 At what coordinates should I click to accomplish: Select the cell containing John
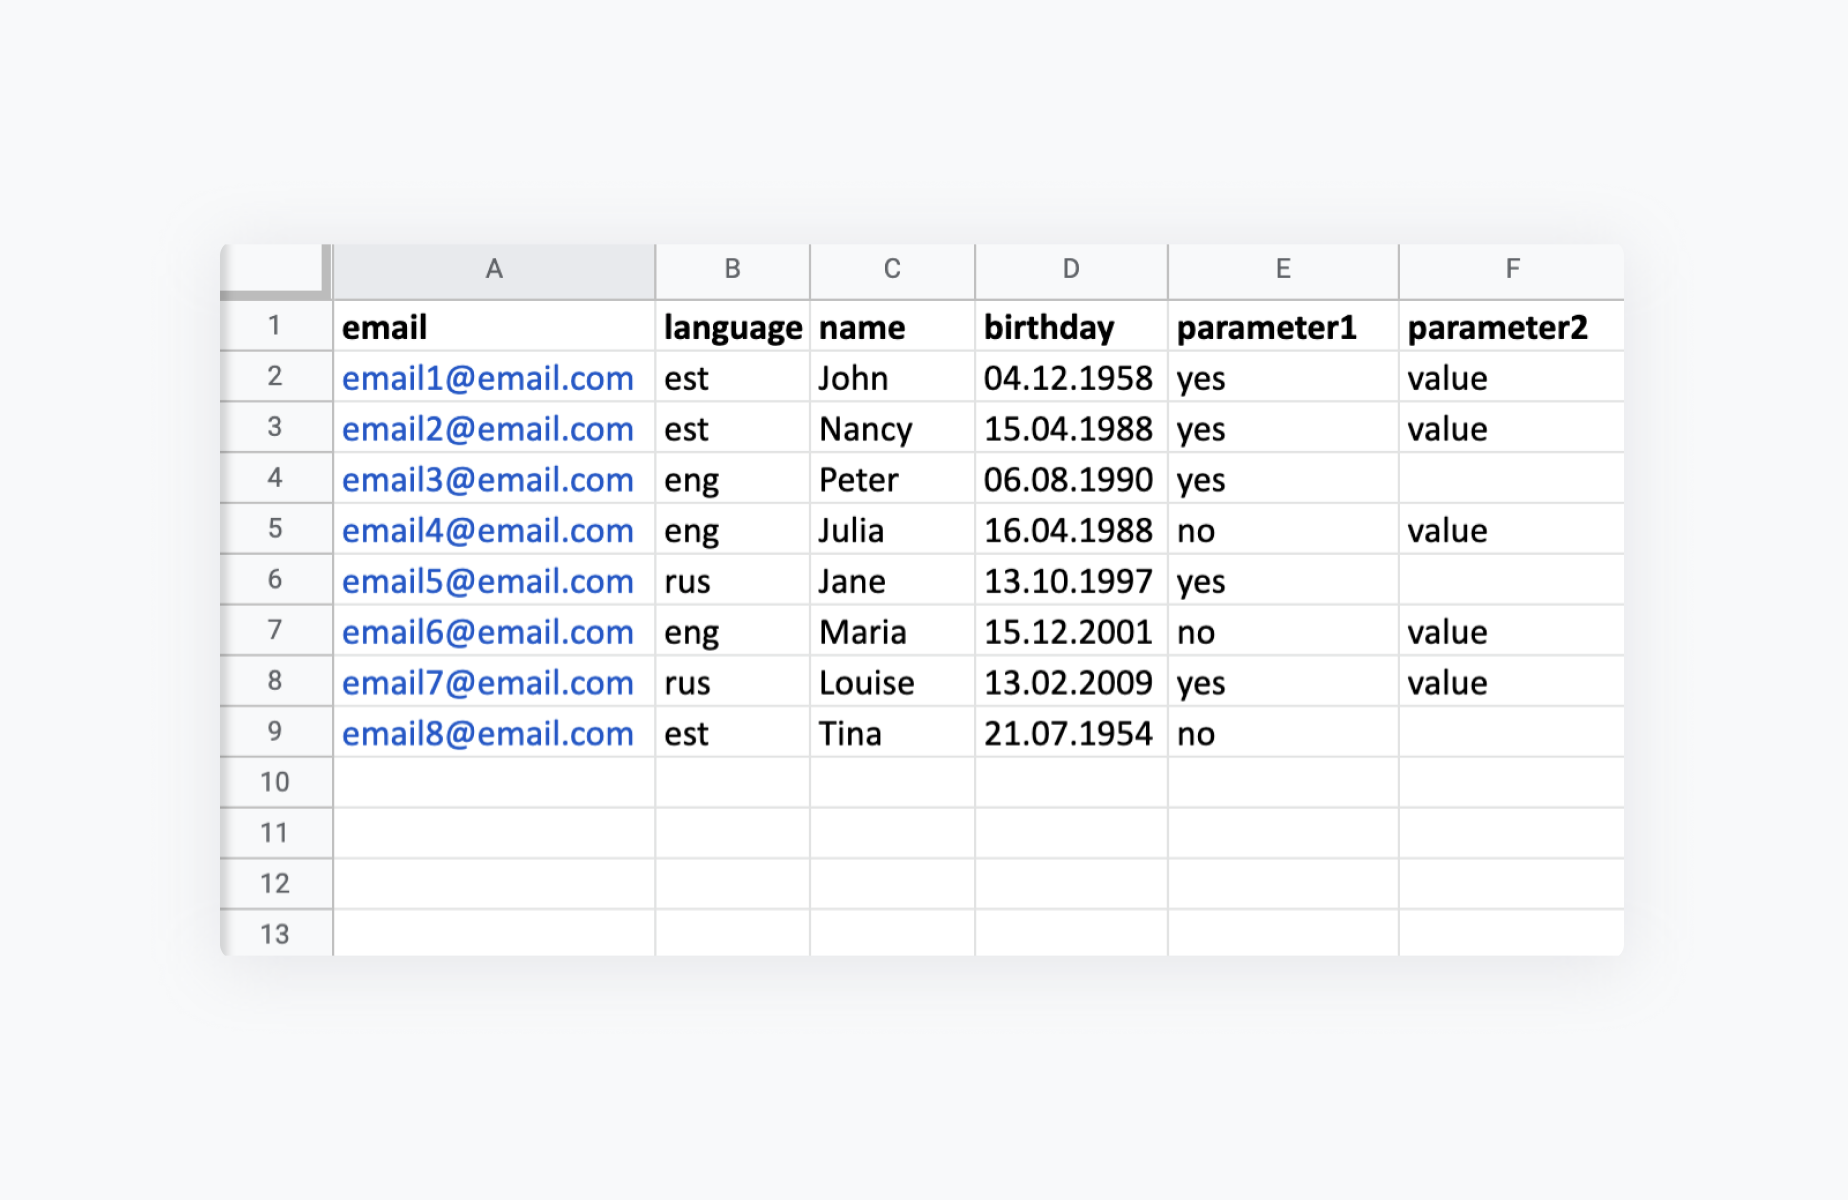point(892,377)
